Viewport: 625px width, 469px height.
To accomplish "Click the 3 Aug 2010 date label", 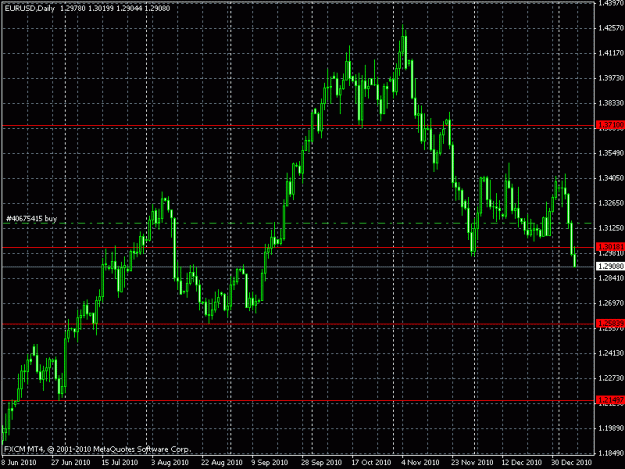I will 170,463.
